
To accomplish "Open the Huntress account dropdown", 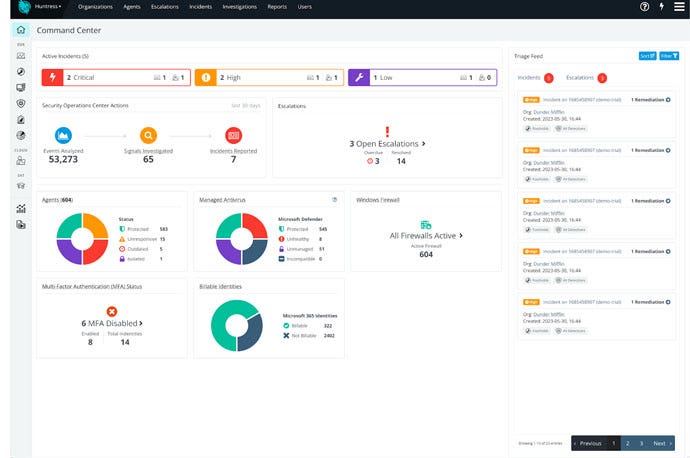I will [47, 7].
